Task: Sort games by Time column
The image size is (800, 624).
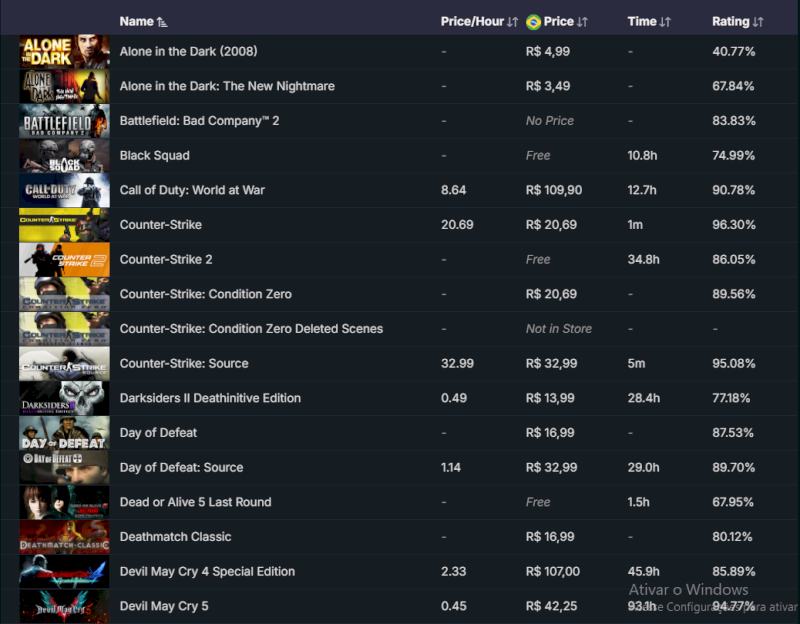Action: pyautogui.click(x=665, y=22)
